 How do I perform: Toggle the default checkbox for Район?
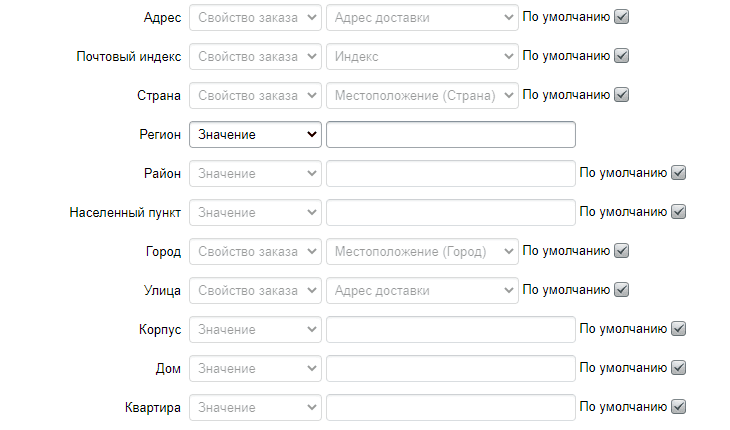coord(679,173)
